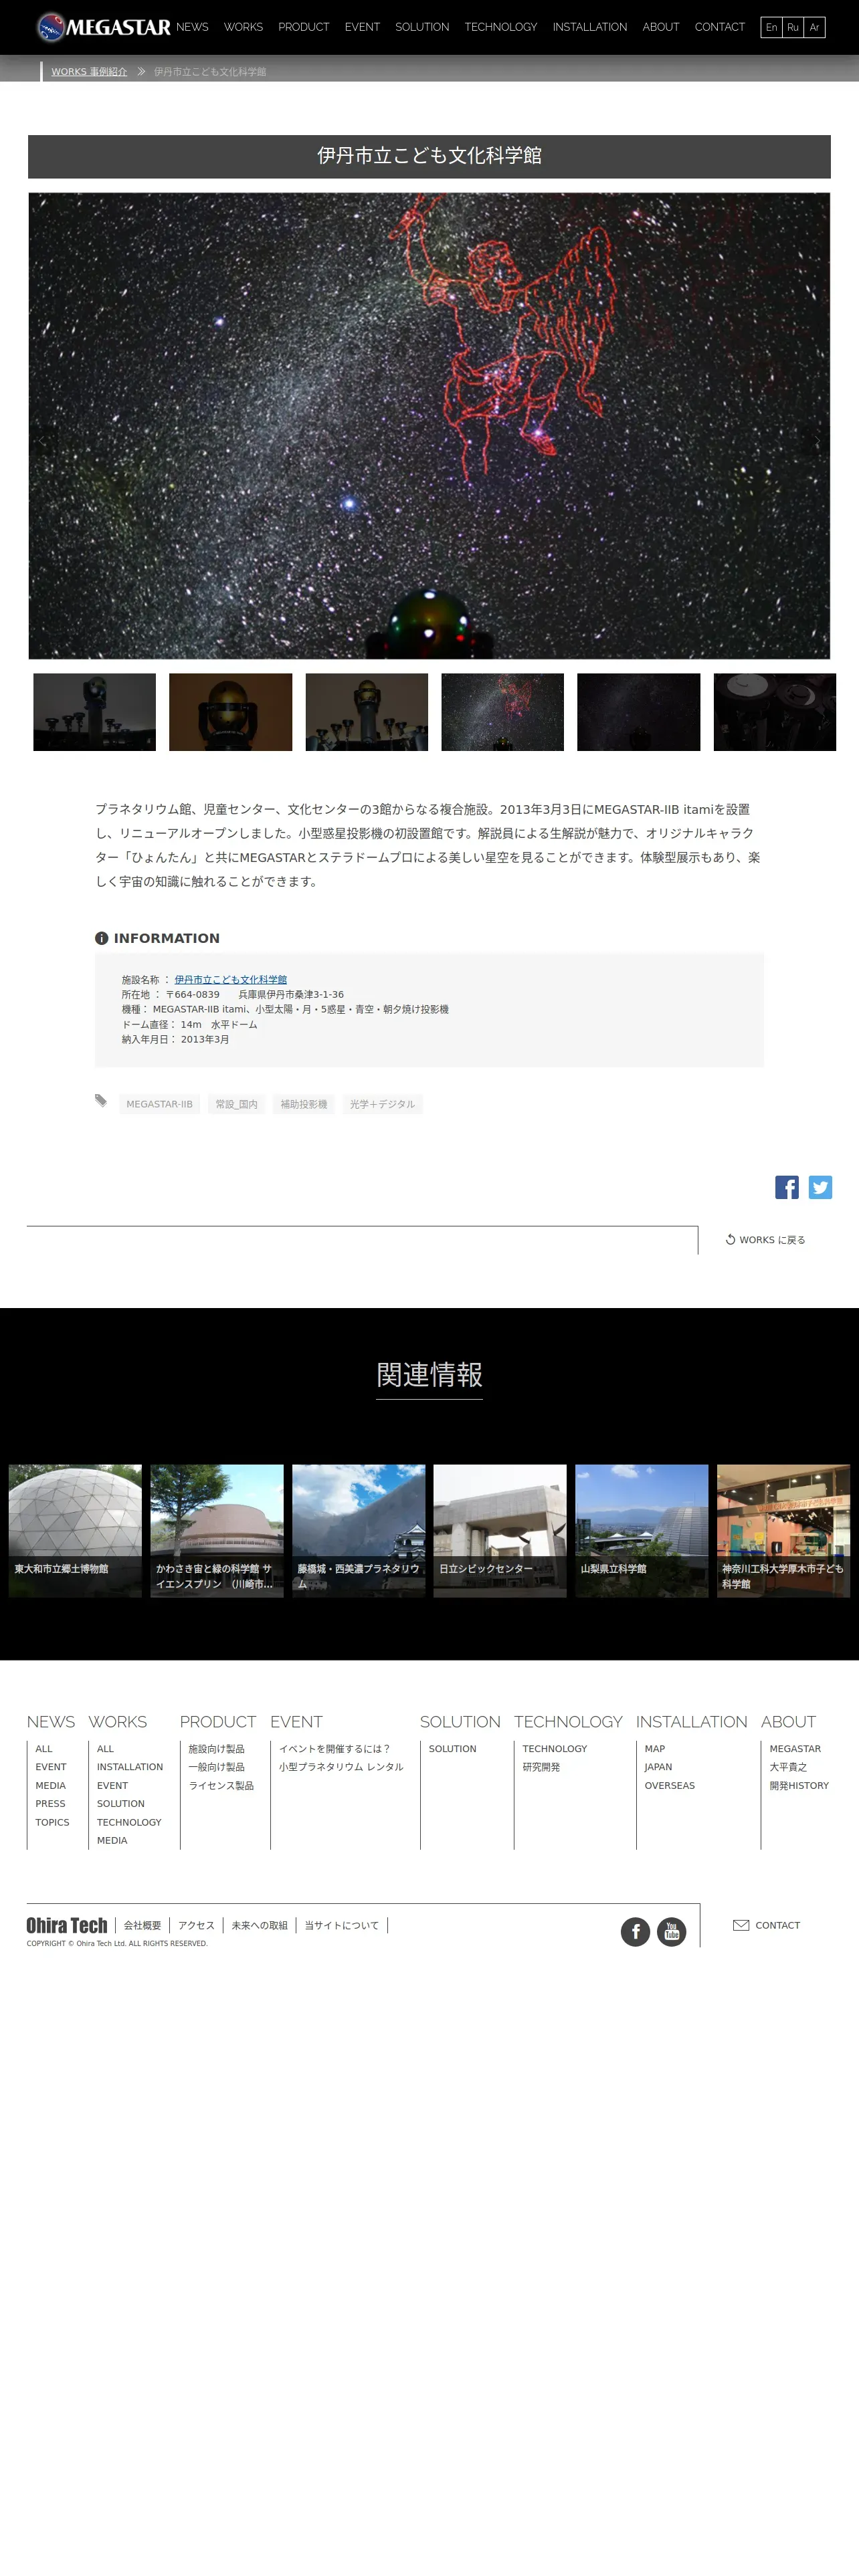The image size is (859, 2576).
Task: Click MEGASTAR-IIB tag
Action: (160, 1104)
